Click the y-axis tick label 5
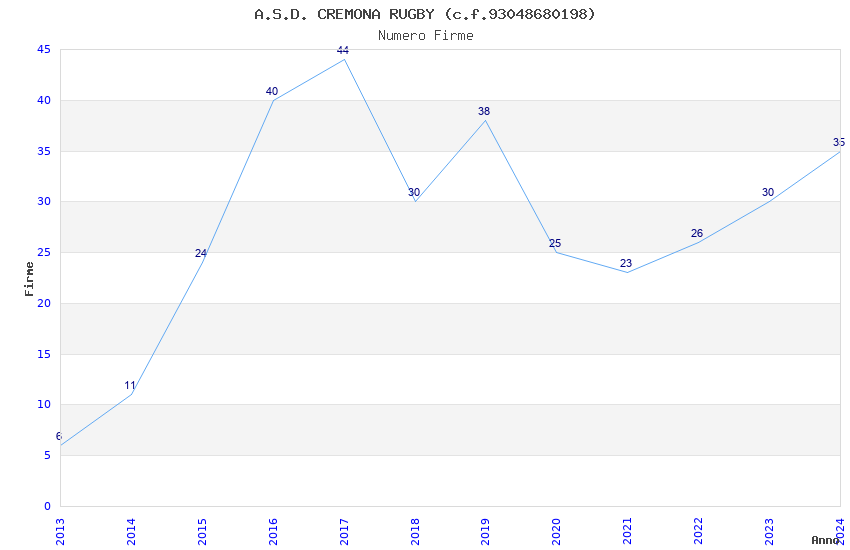The image size is (850, 550). point(47,455)
